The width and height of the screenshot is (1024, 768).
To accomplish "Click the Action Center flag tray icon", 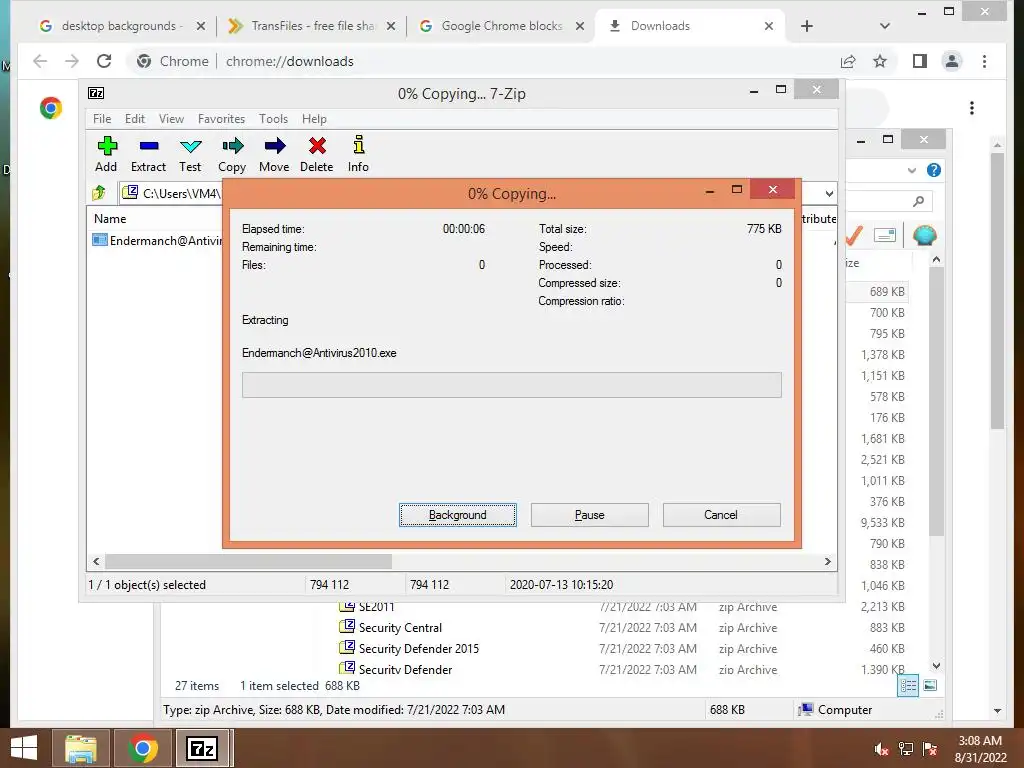I will coord(930,749).
